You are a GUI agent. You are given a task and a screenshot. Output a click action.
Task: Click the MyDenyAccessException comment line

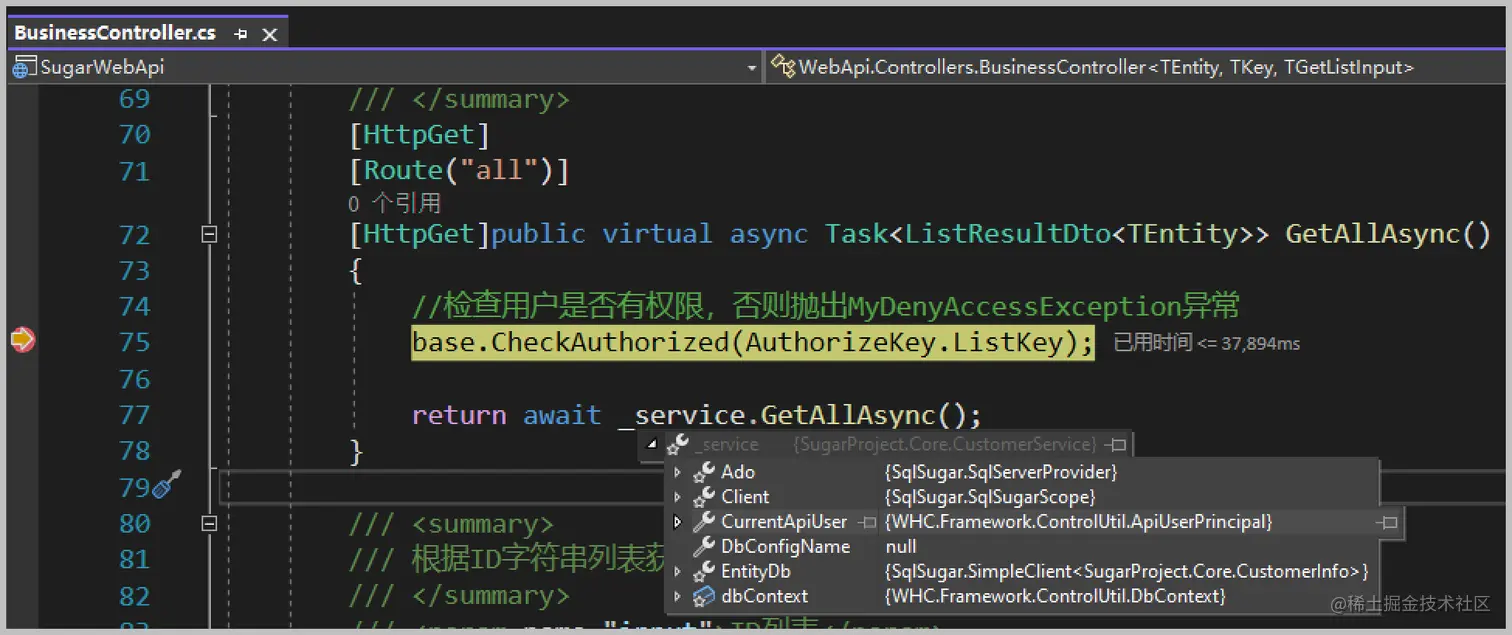point(826,306)
